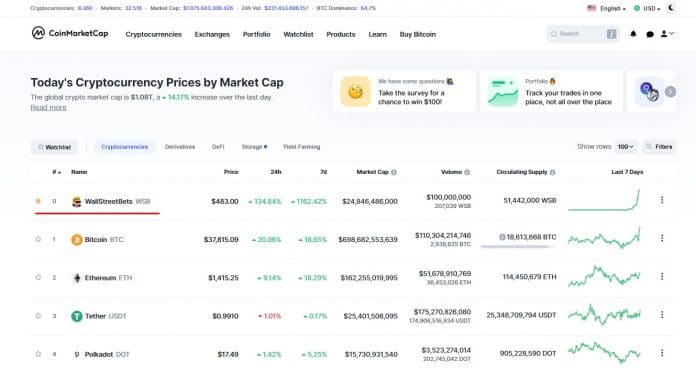
Task: Click Circulating Supply info icon
Action: click(x=553, y=172)
